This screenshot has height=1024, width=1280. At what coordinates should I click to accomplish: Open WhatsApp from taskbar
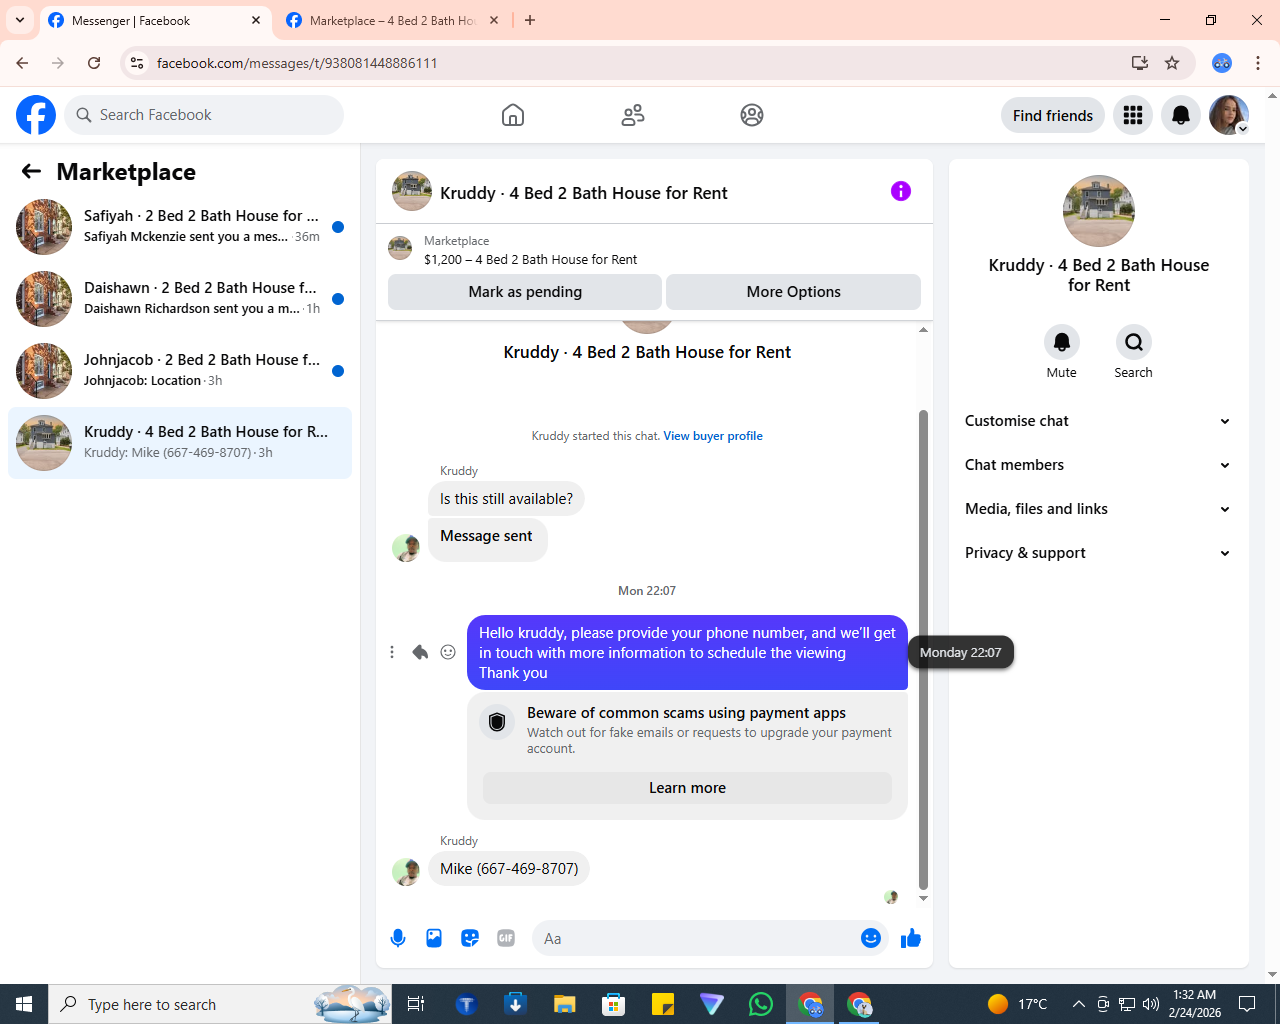[761, 1004]
